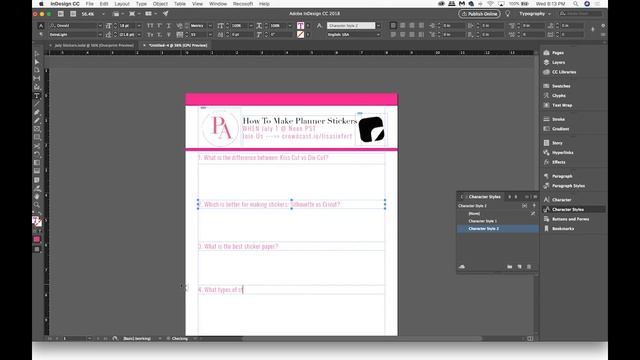Click the text stroke none swatch

[300, 35]
